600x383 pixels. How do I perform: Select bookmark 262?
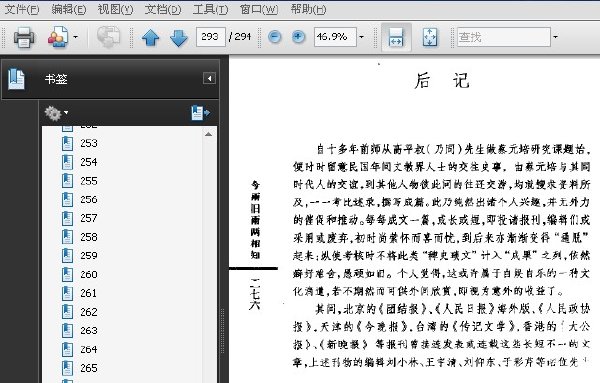pyautogui.click(x=80, y=312)
